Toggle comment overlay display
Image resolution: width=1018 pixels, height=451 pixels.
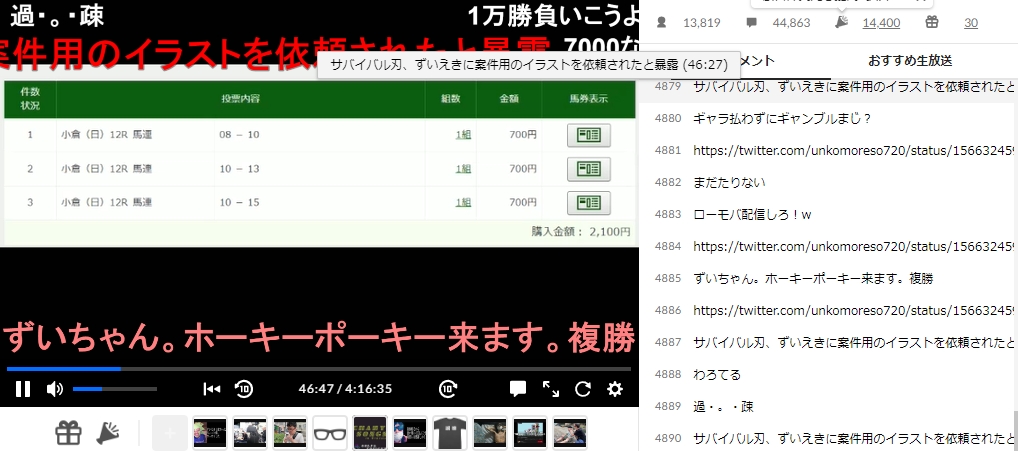[518, 389]
